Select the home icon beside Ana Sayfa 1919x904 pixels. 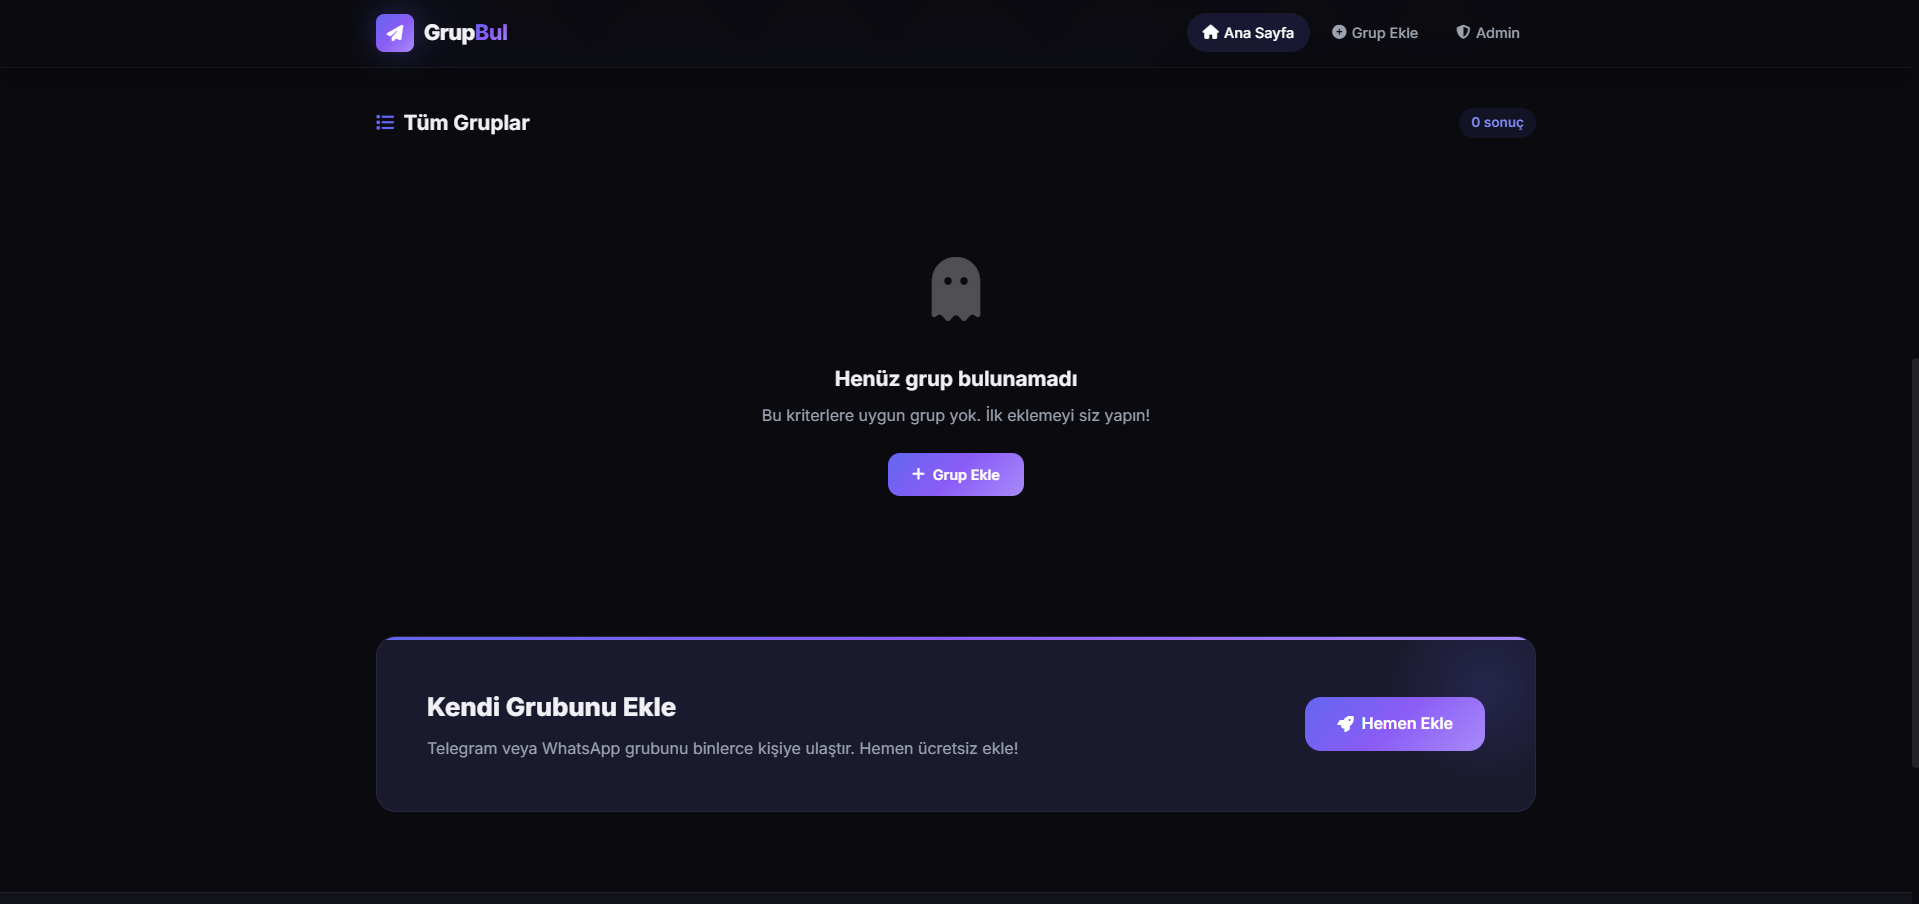coord(1211,32)
